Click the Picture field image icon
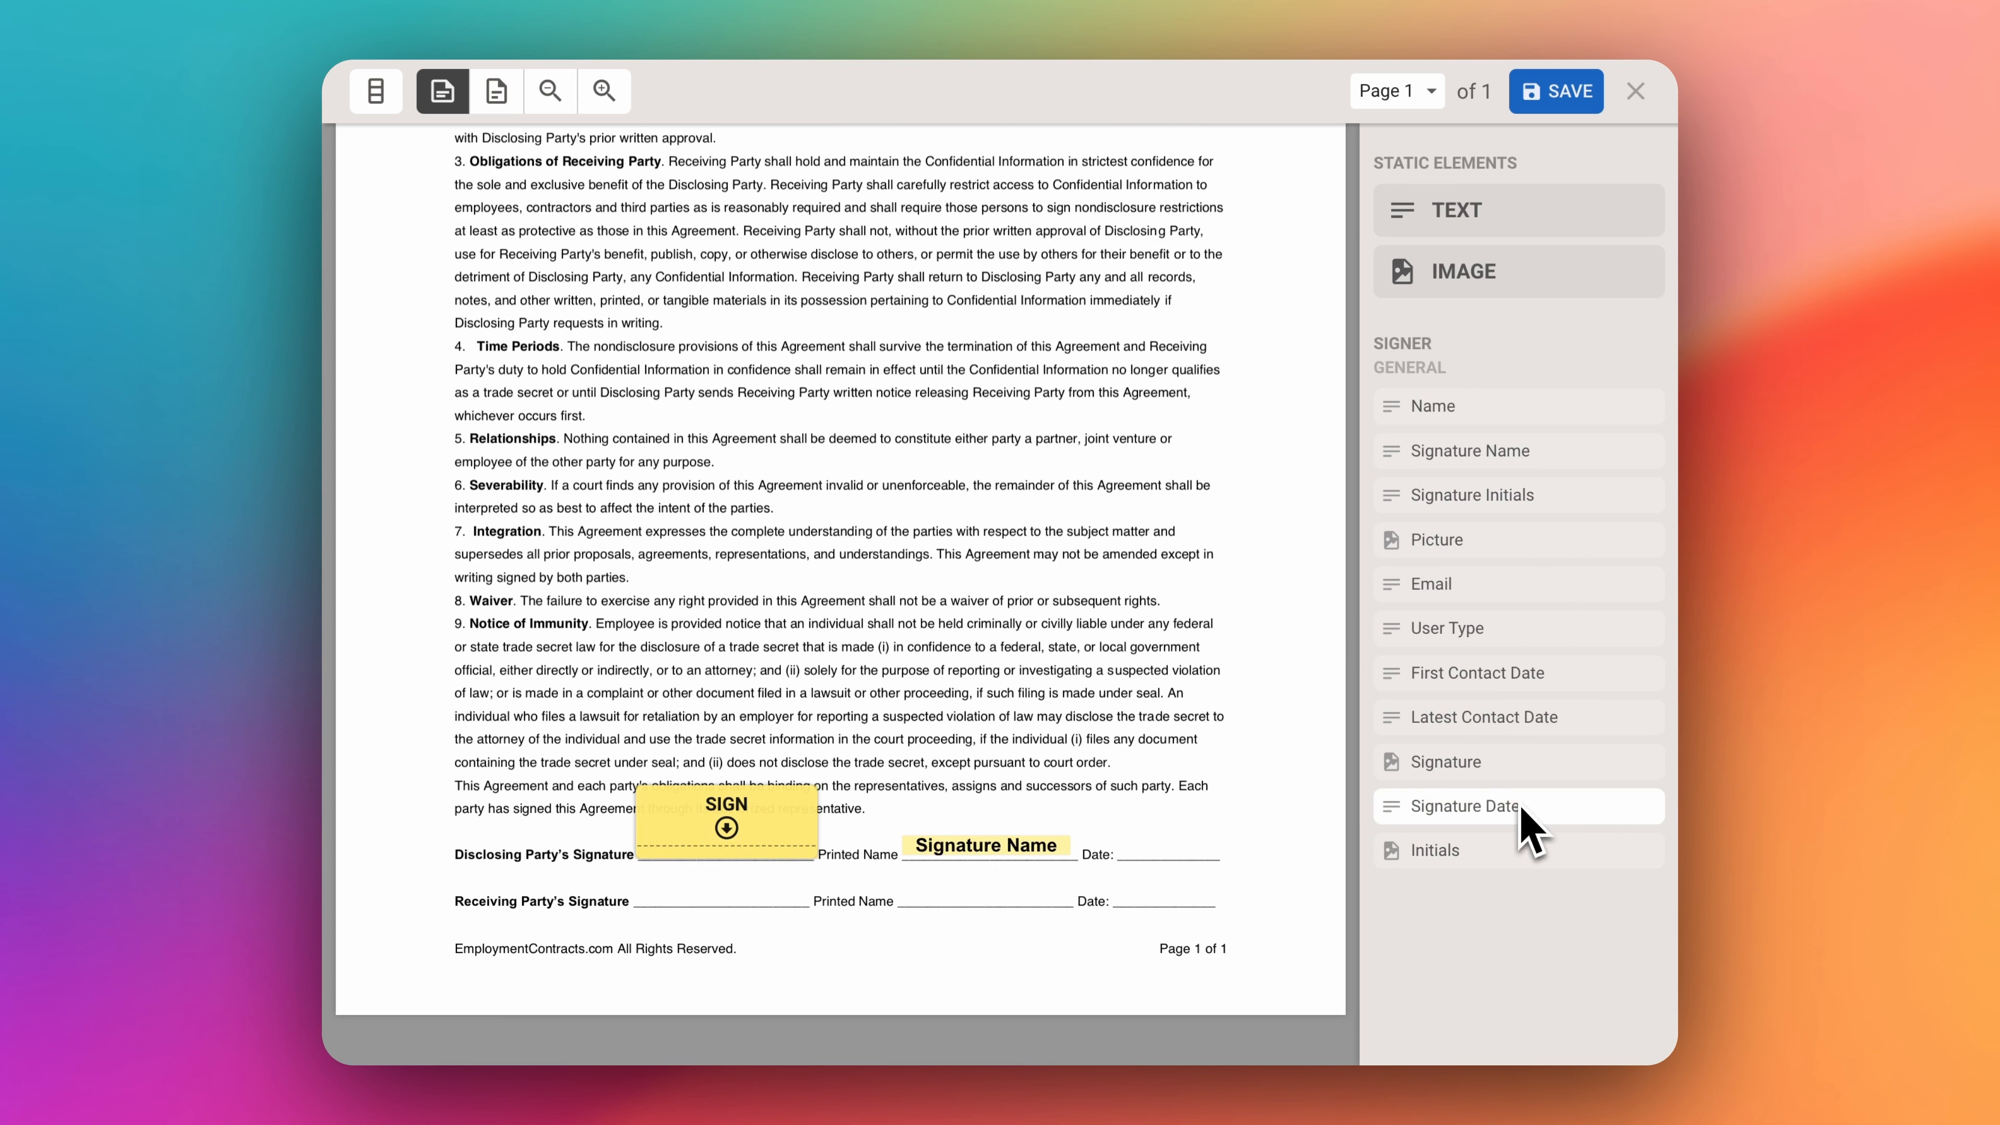Image resolution: width=2000 pixels, height=1125 pixels. (1391, 540)
